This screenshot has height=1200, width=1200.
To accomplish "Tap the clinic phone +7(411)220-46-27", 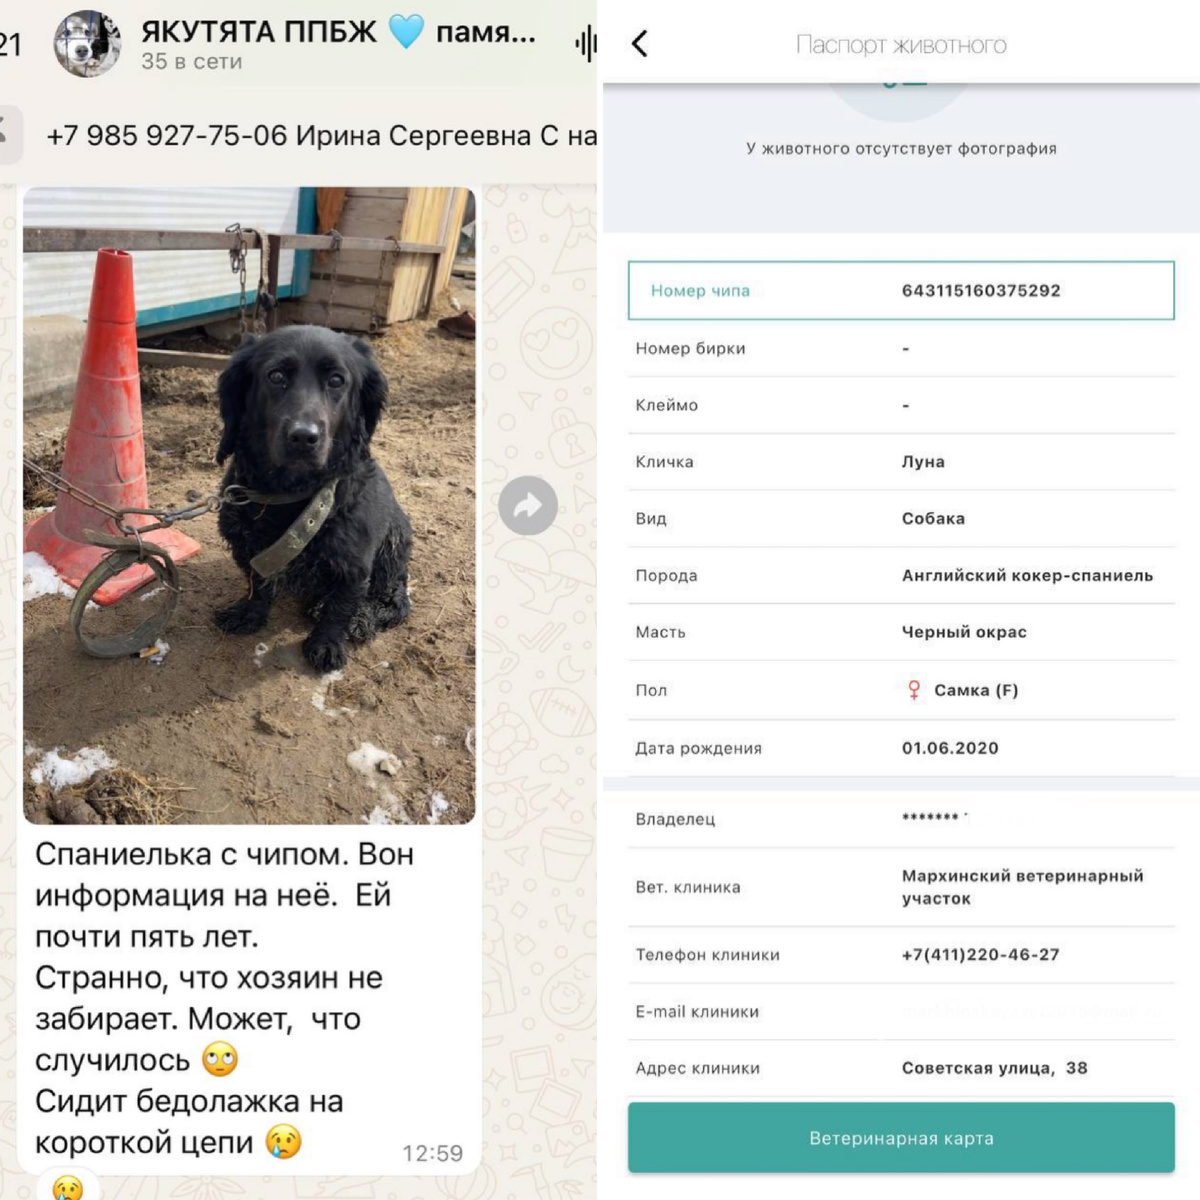I will click(x=980, y=954).
